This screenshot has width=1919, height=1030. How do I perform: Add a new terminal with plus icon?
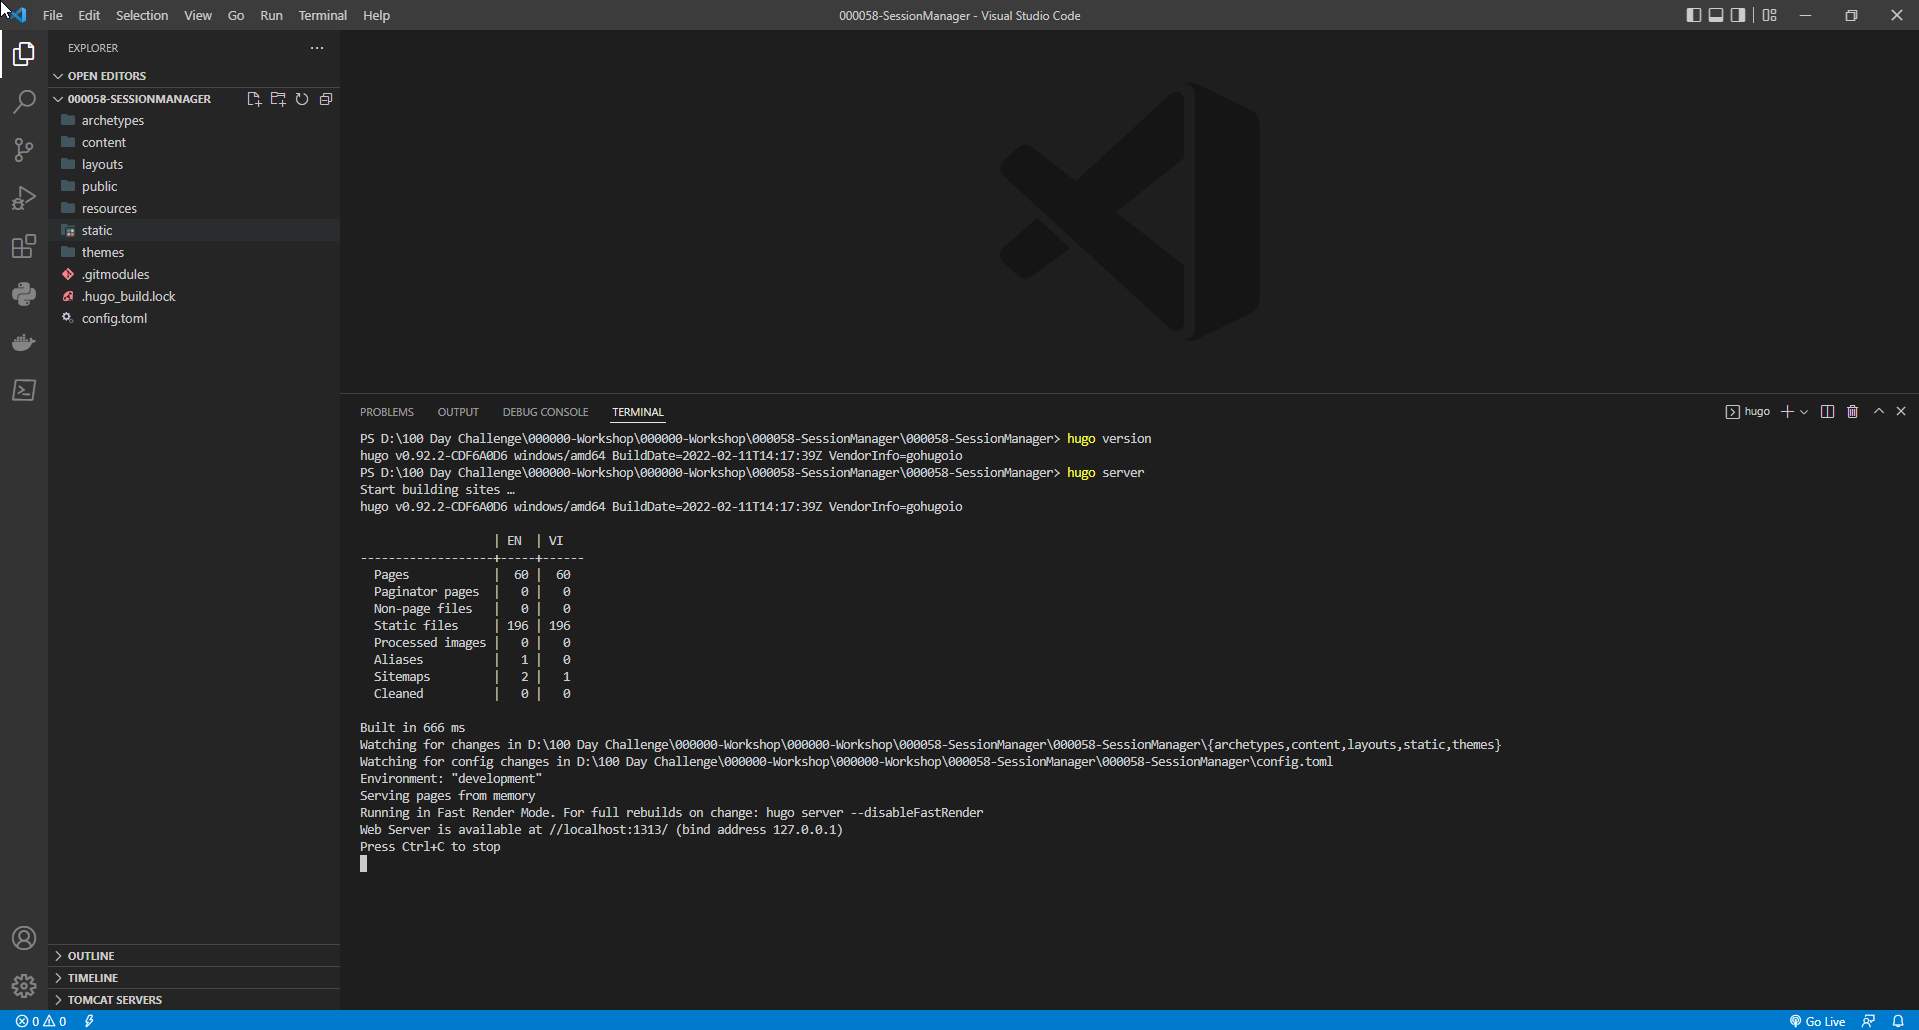1787,412
